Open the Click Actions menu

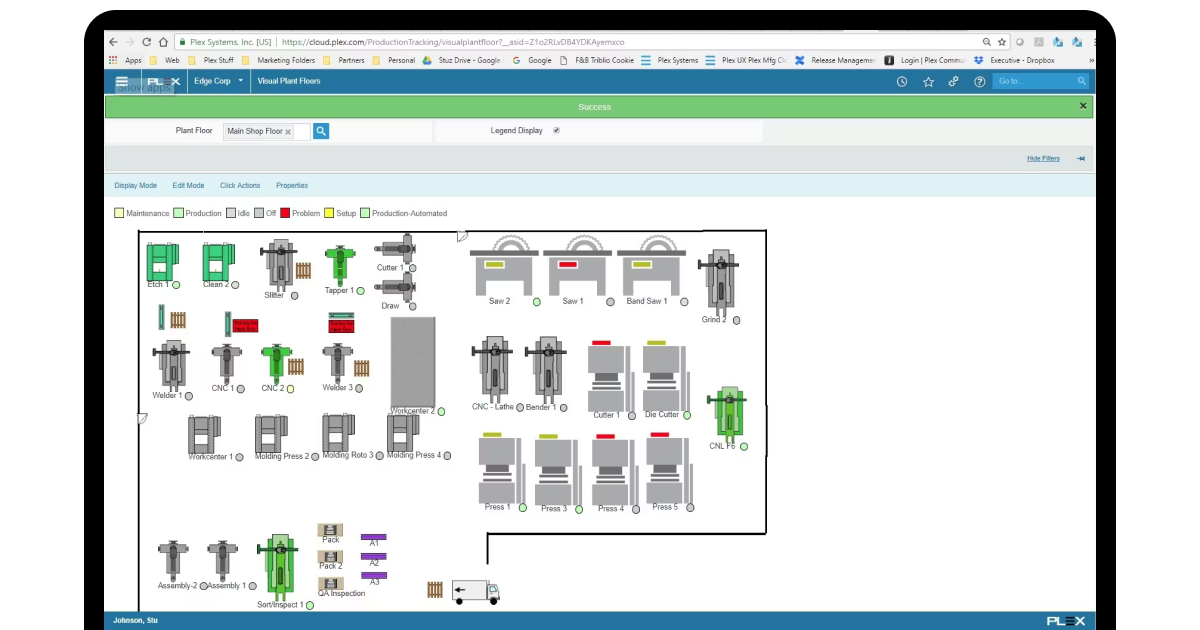click(x=240, y=185)
